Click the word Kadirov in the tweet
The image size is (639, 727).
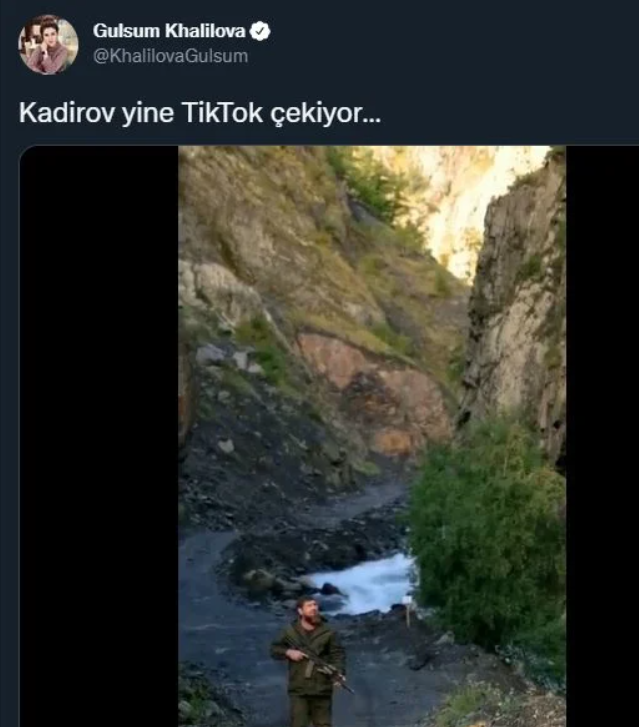[x=66, y=112]
